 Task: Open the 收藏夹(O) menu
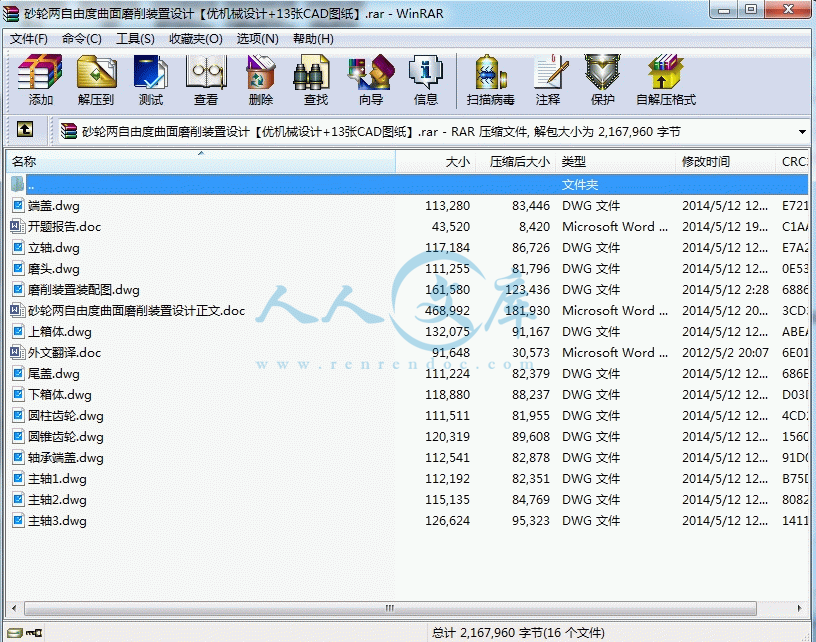[196, 39]
